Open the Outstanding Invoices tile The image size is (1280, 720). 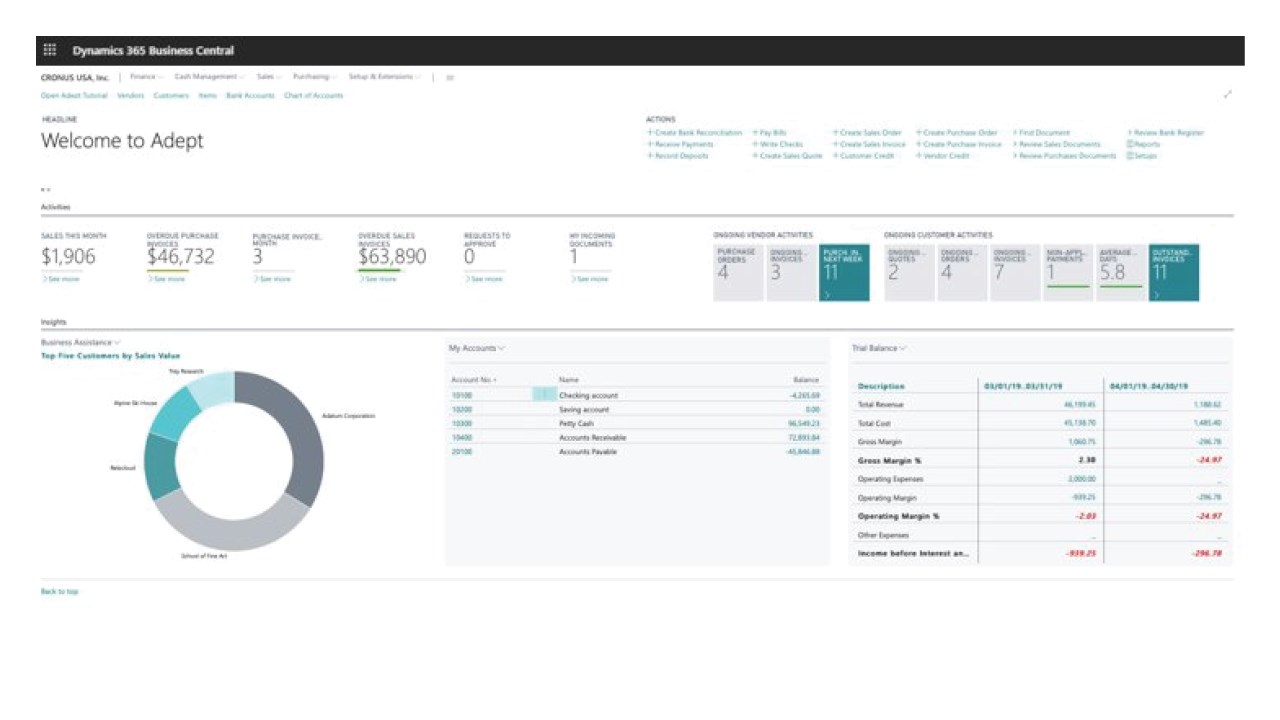click(x=1174, y=272)
